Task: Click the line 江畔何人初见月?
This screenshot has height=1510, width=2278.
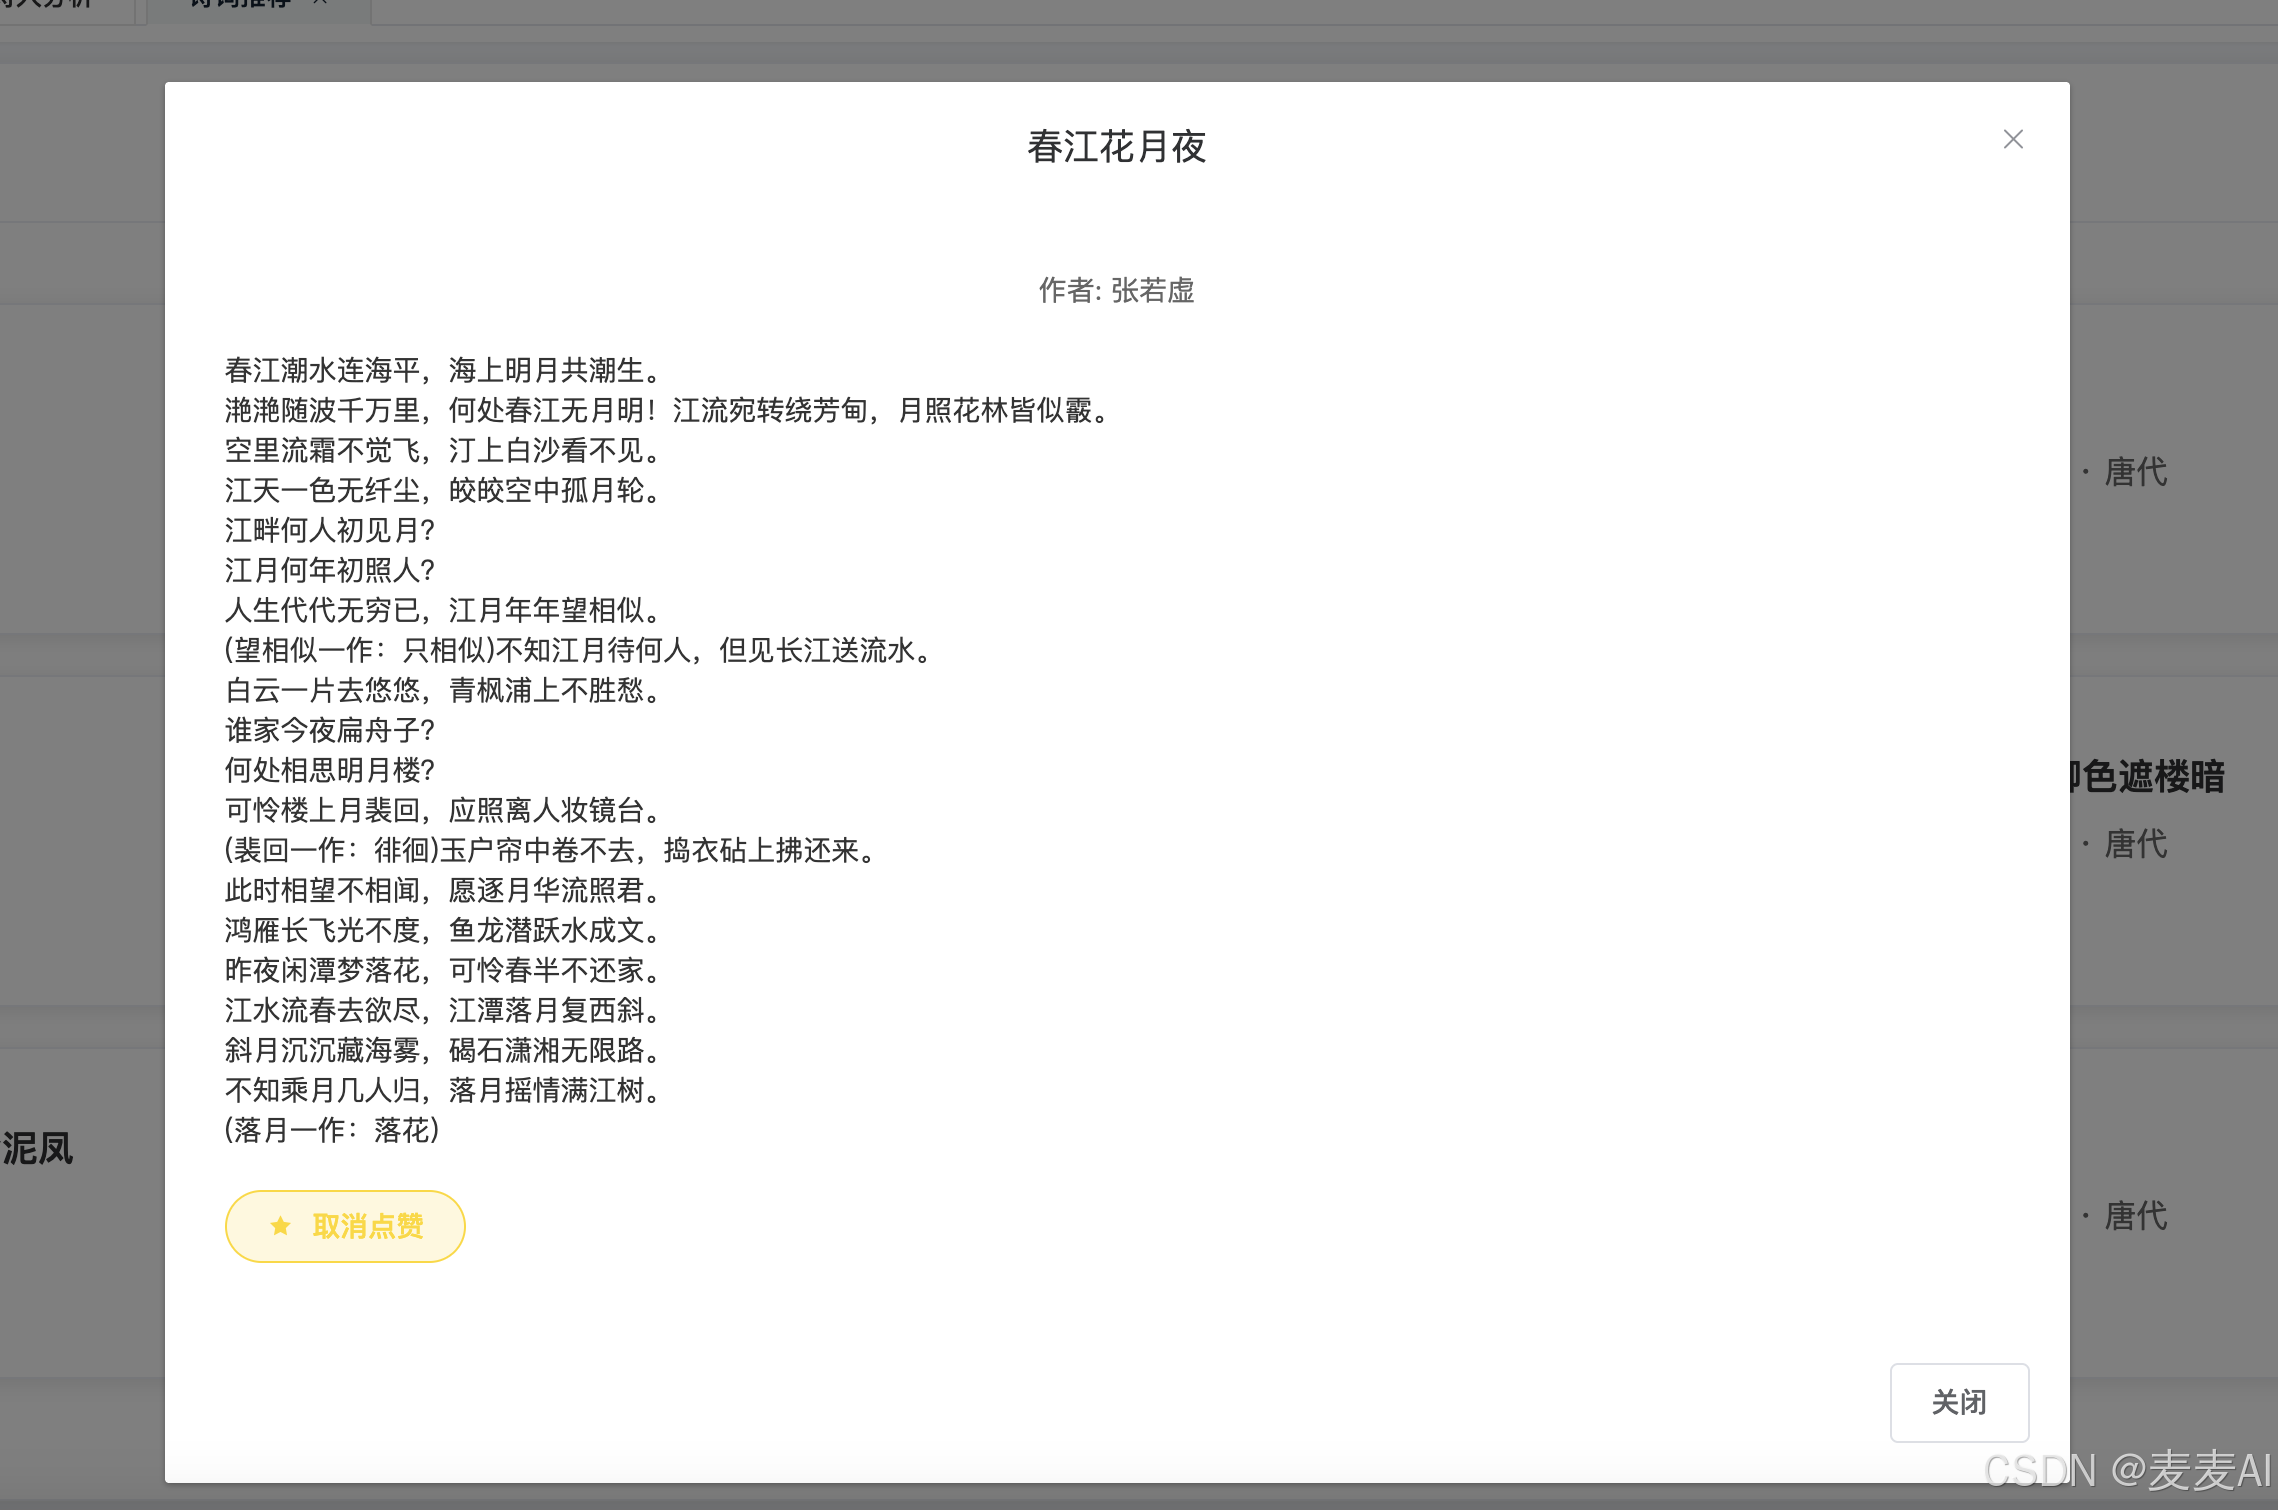Action: [330, 530]
